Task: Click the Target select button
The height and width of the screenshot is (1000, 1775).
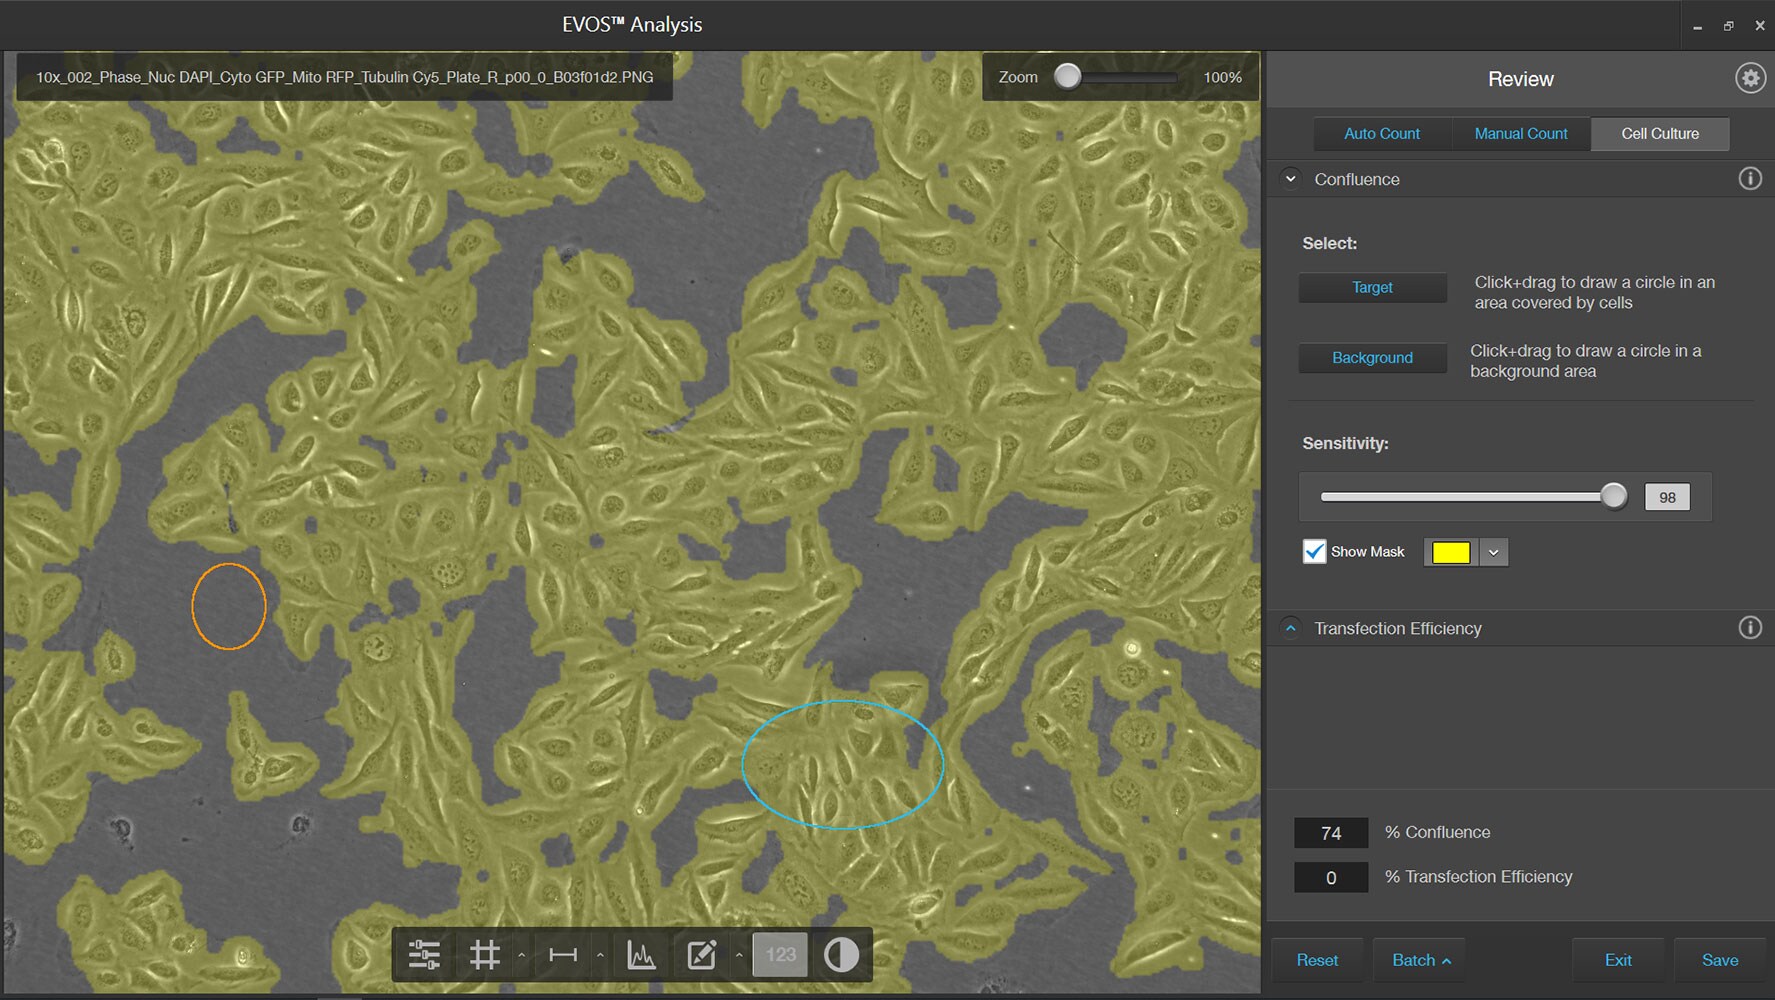Action: [1372, 288]
